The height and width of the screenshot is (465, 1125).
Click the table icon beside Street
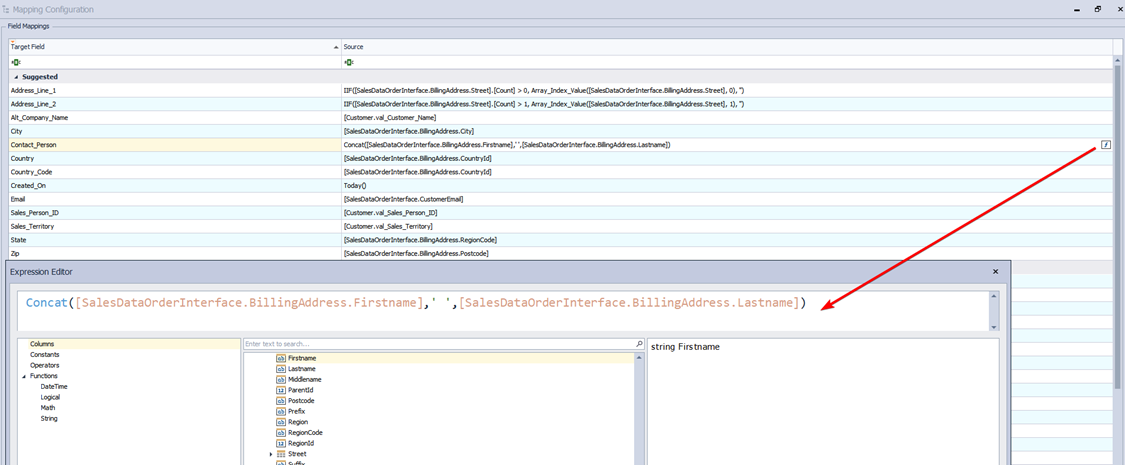(x=281, y=454)
